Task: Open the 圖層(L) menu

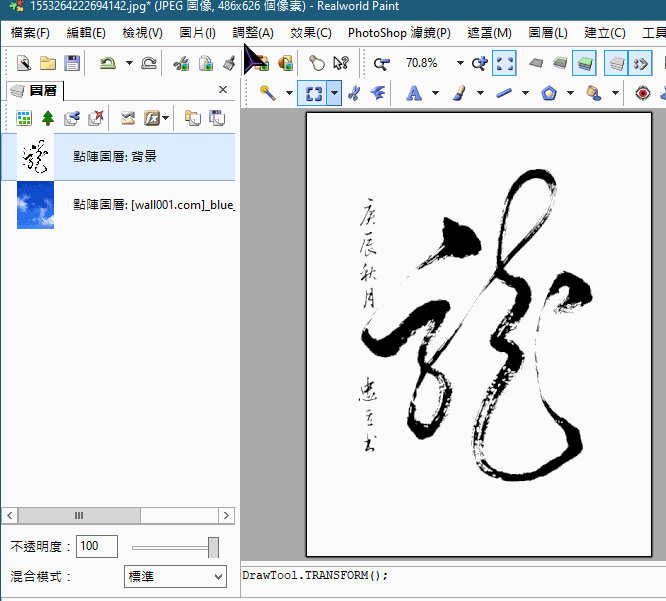Action: [547, 33]
